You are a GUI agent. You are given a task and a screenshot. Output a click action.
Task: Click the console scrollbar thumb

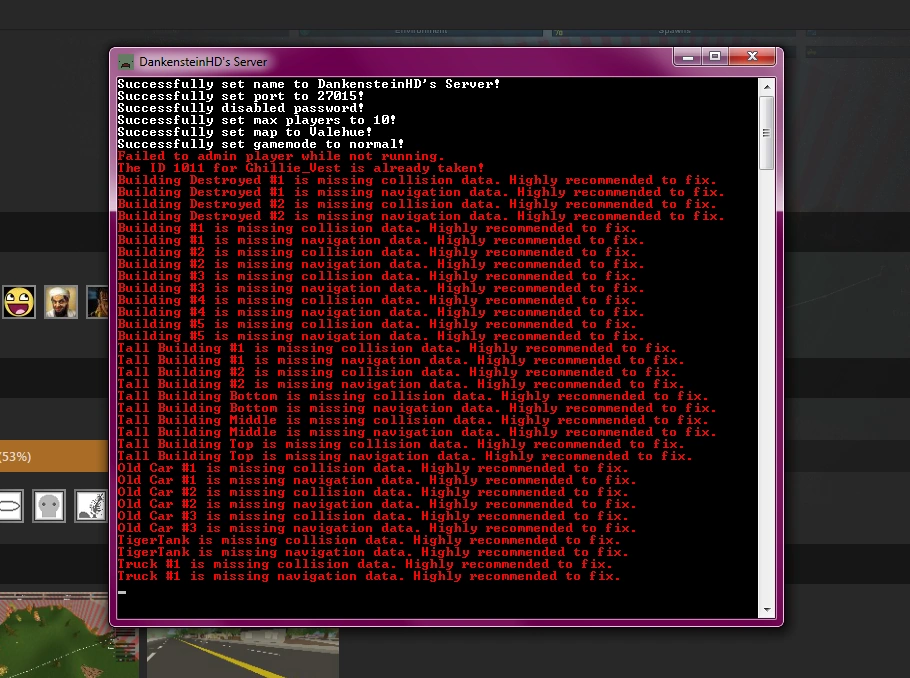pyautogui.click(x=767, y=134)
